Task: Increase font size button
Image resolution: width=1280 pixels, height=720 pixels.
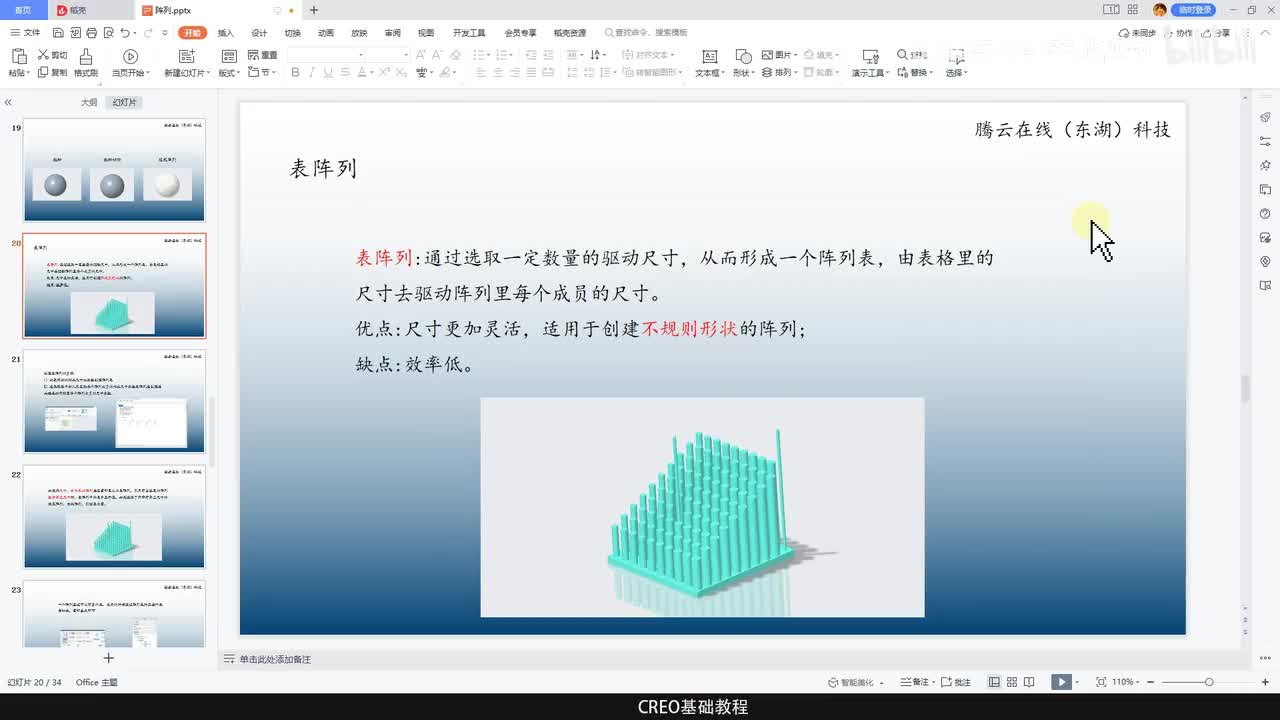Action: pyautogui.click(x=421, y=55)
